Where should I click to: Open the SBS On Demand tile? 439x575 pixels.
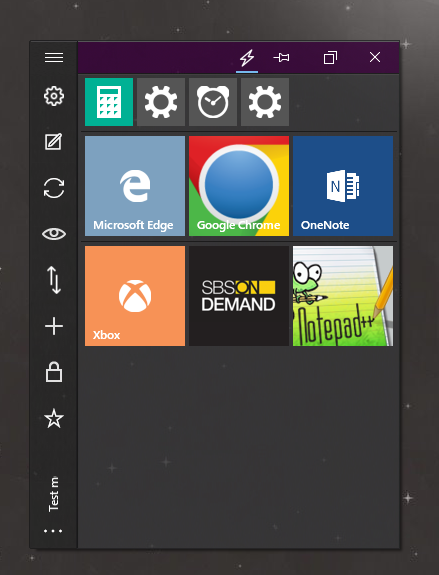click(239, 296)
